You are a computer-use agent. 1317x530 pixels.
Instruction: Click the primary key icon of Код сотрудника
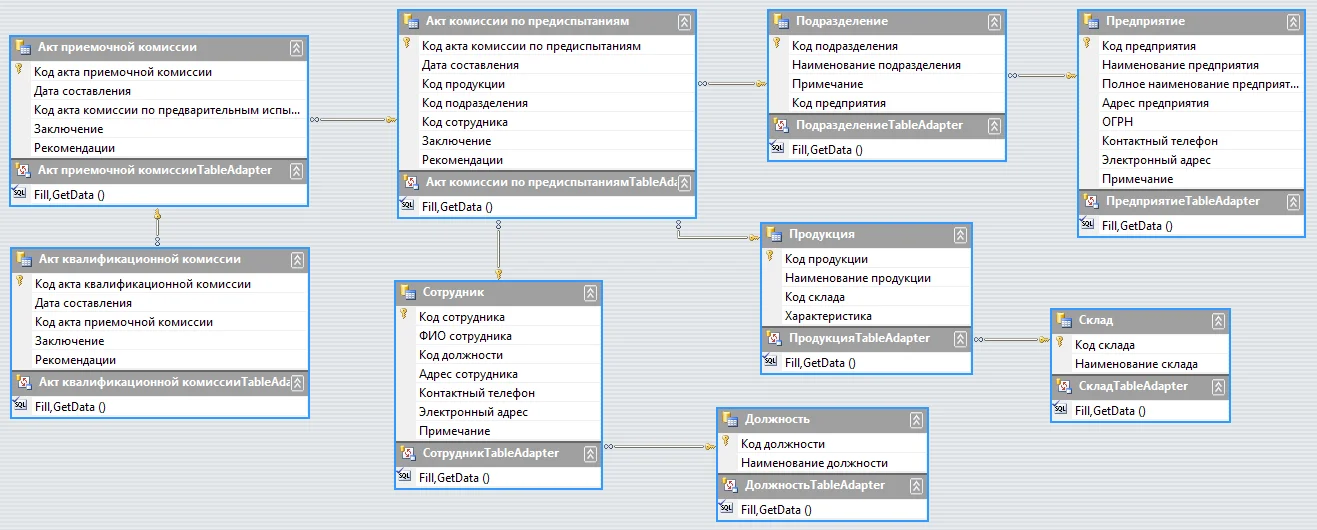(404, 314)
